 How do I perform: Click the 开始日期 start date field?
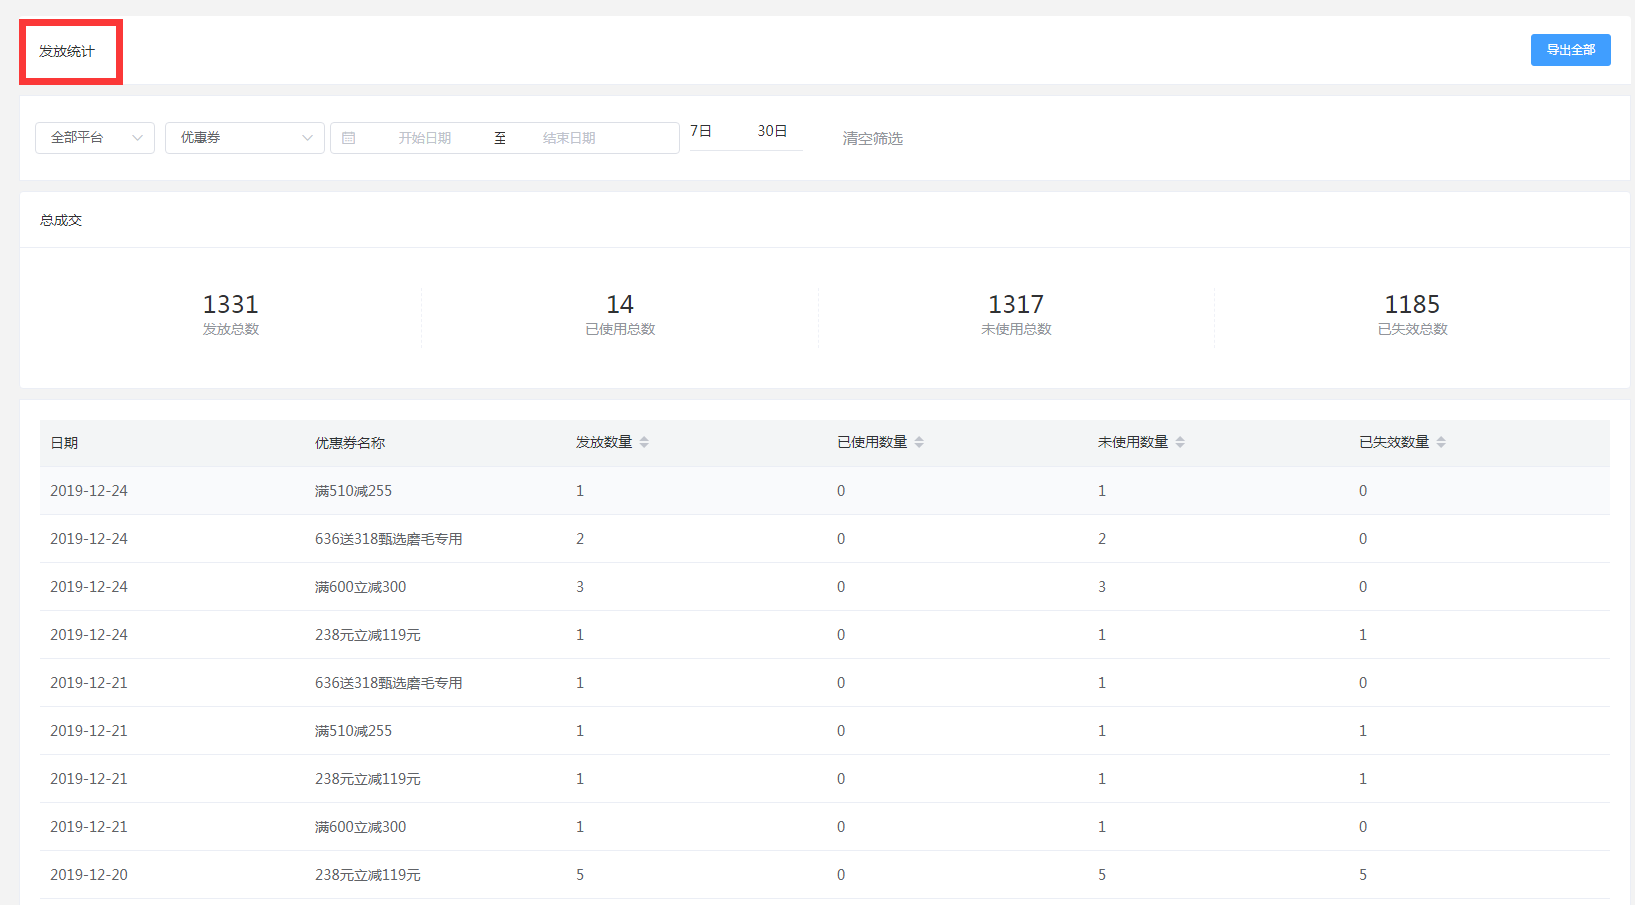[x=425, y=138]
